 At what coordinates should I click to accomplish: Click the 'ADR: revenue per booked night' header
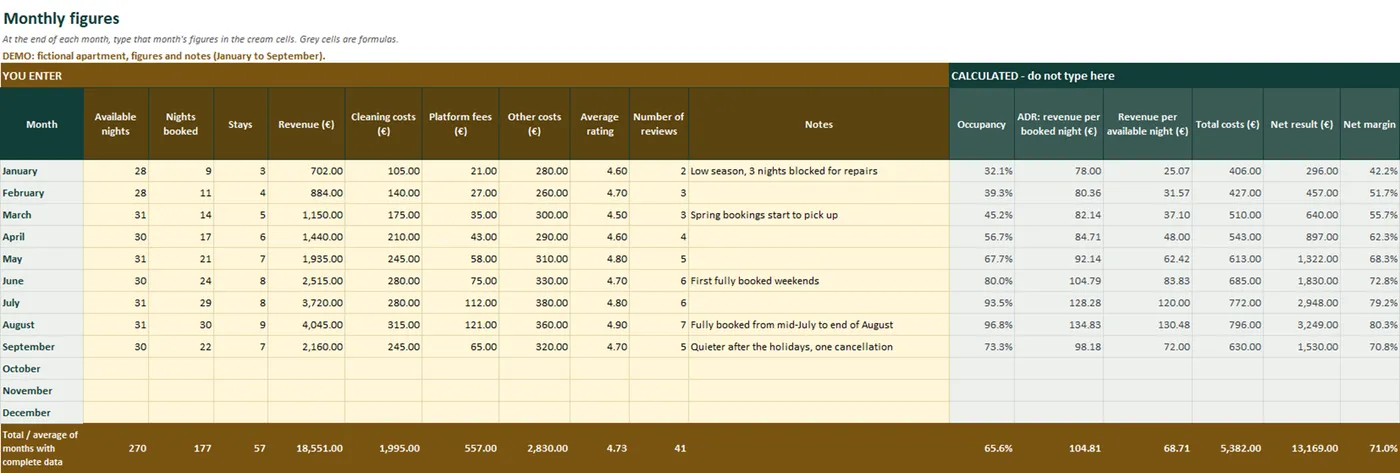point(1059,124)
